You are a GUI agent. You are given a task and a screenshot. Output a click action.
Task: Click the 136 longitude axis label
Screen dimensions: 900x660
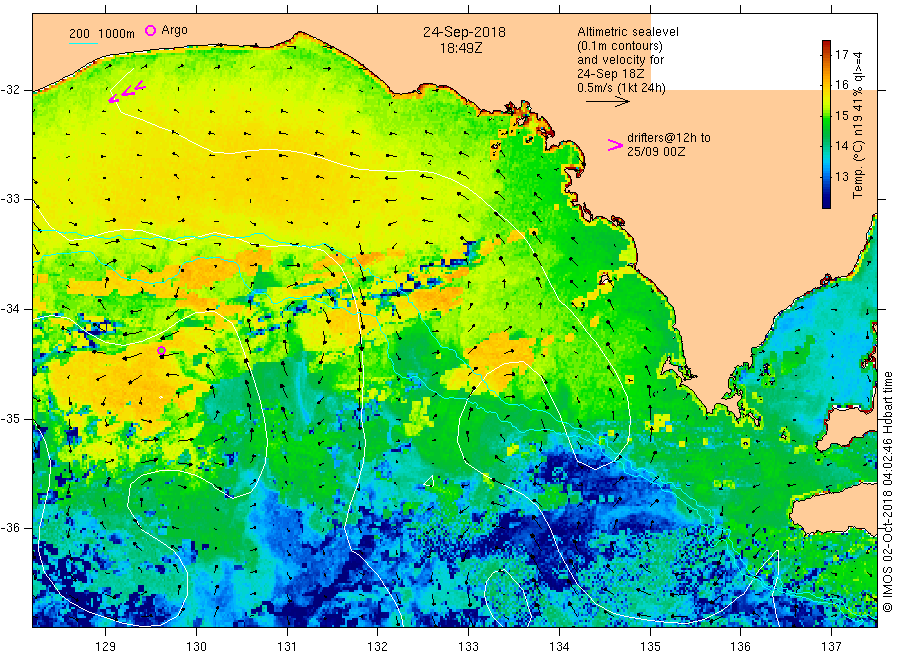pos(740,647)
